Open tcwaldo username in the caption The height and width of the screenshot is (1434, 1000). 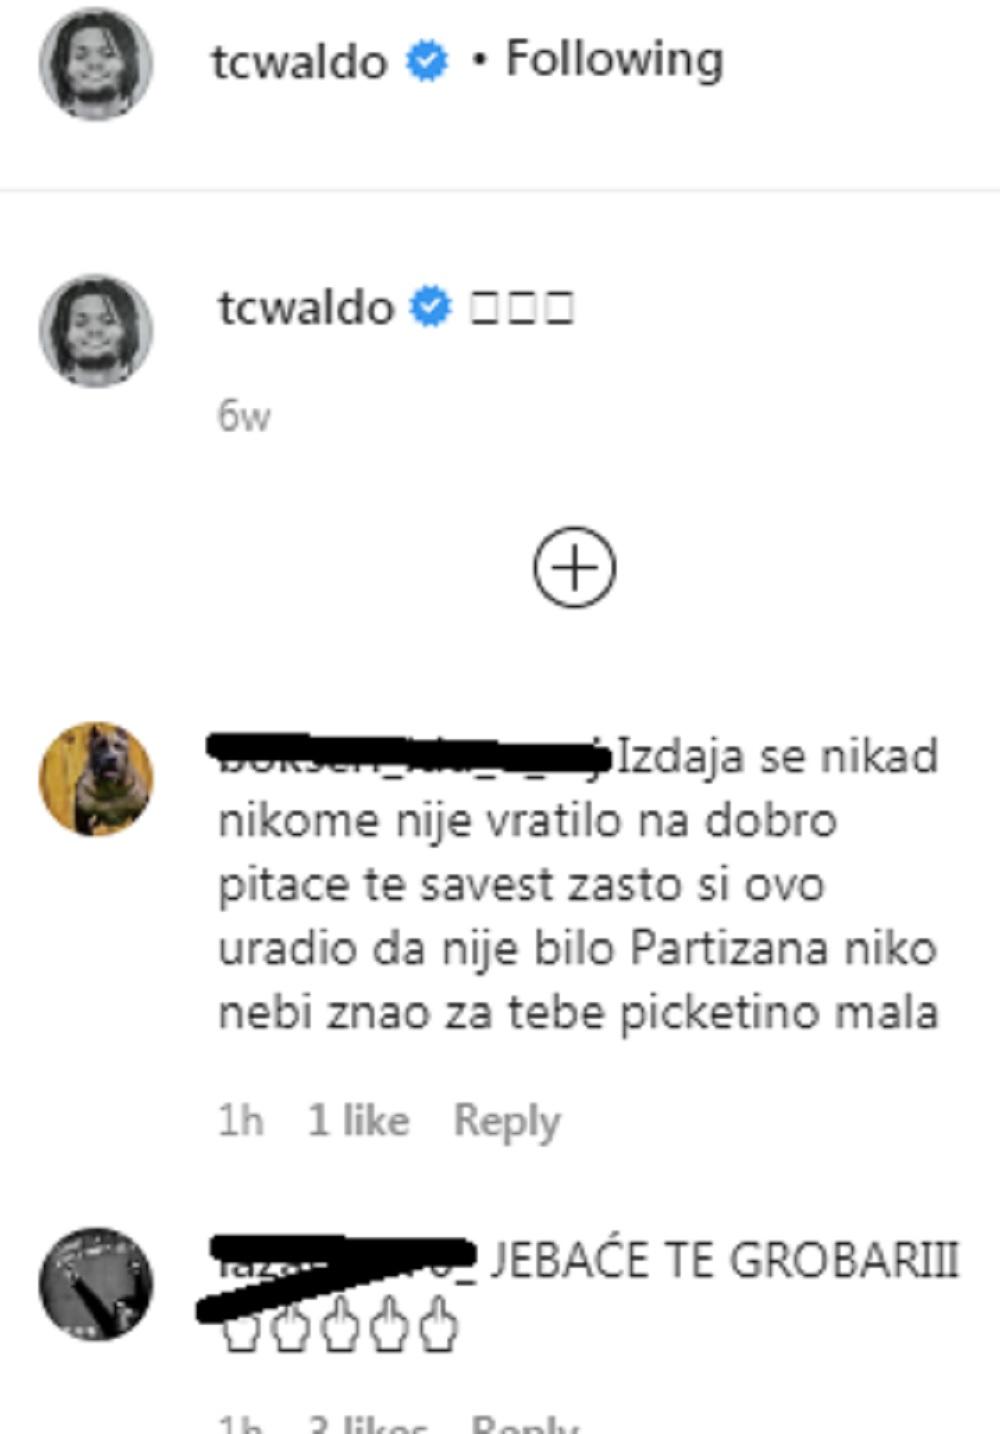point(306,307)
